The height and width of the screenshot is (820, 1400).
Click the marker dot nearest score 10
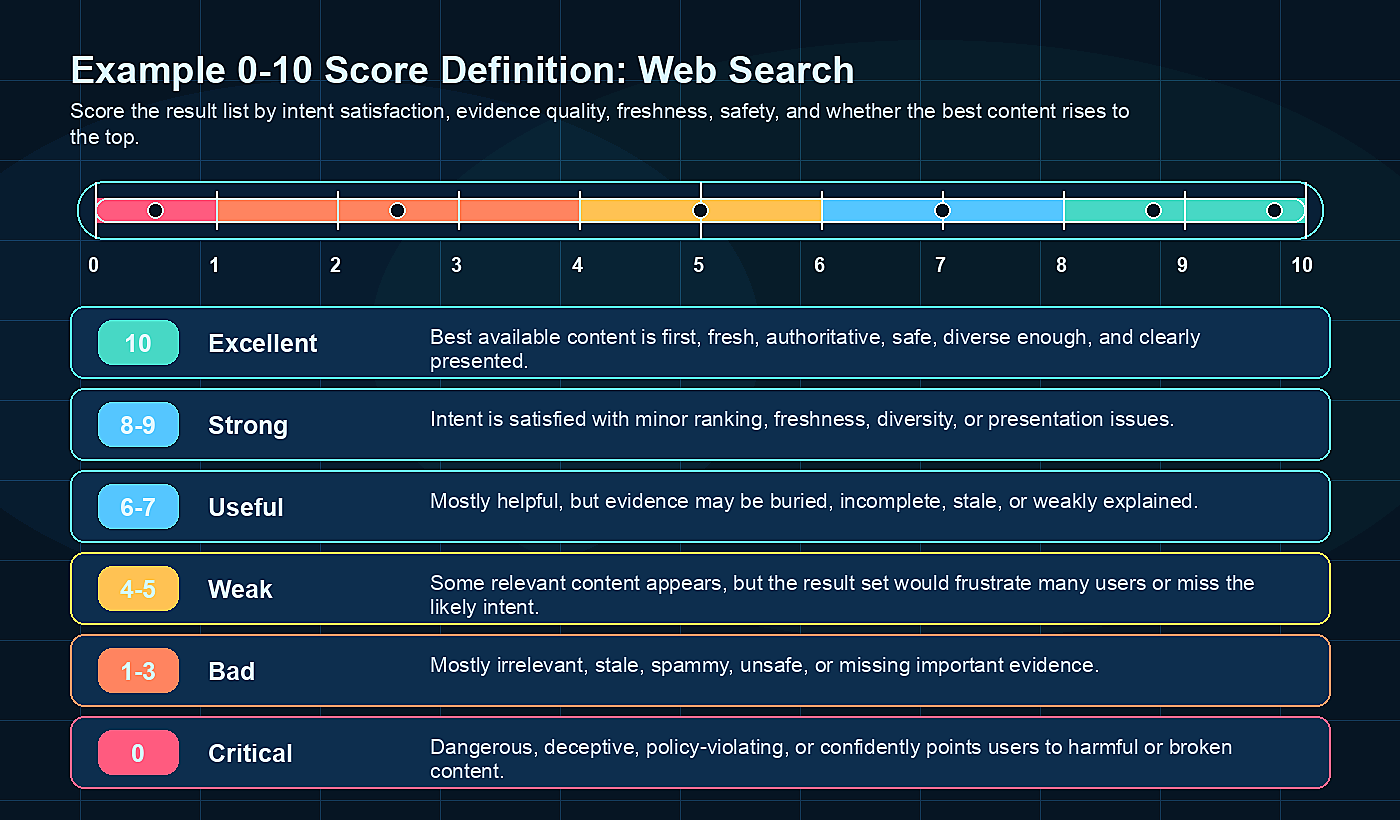(x=1274, y=210)
